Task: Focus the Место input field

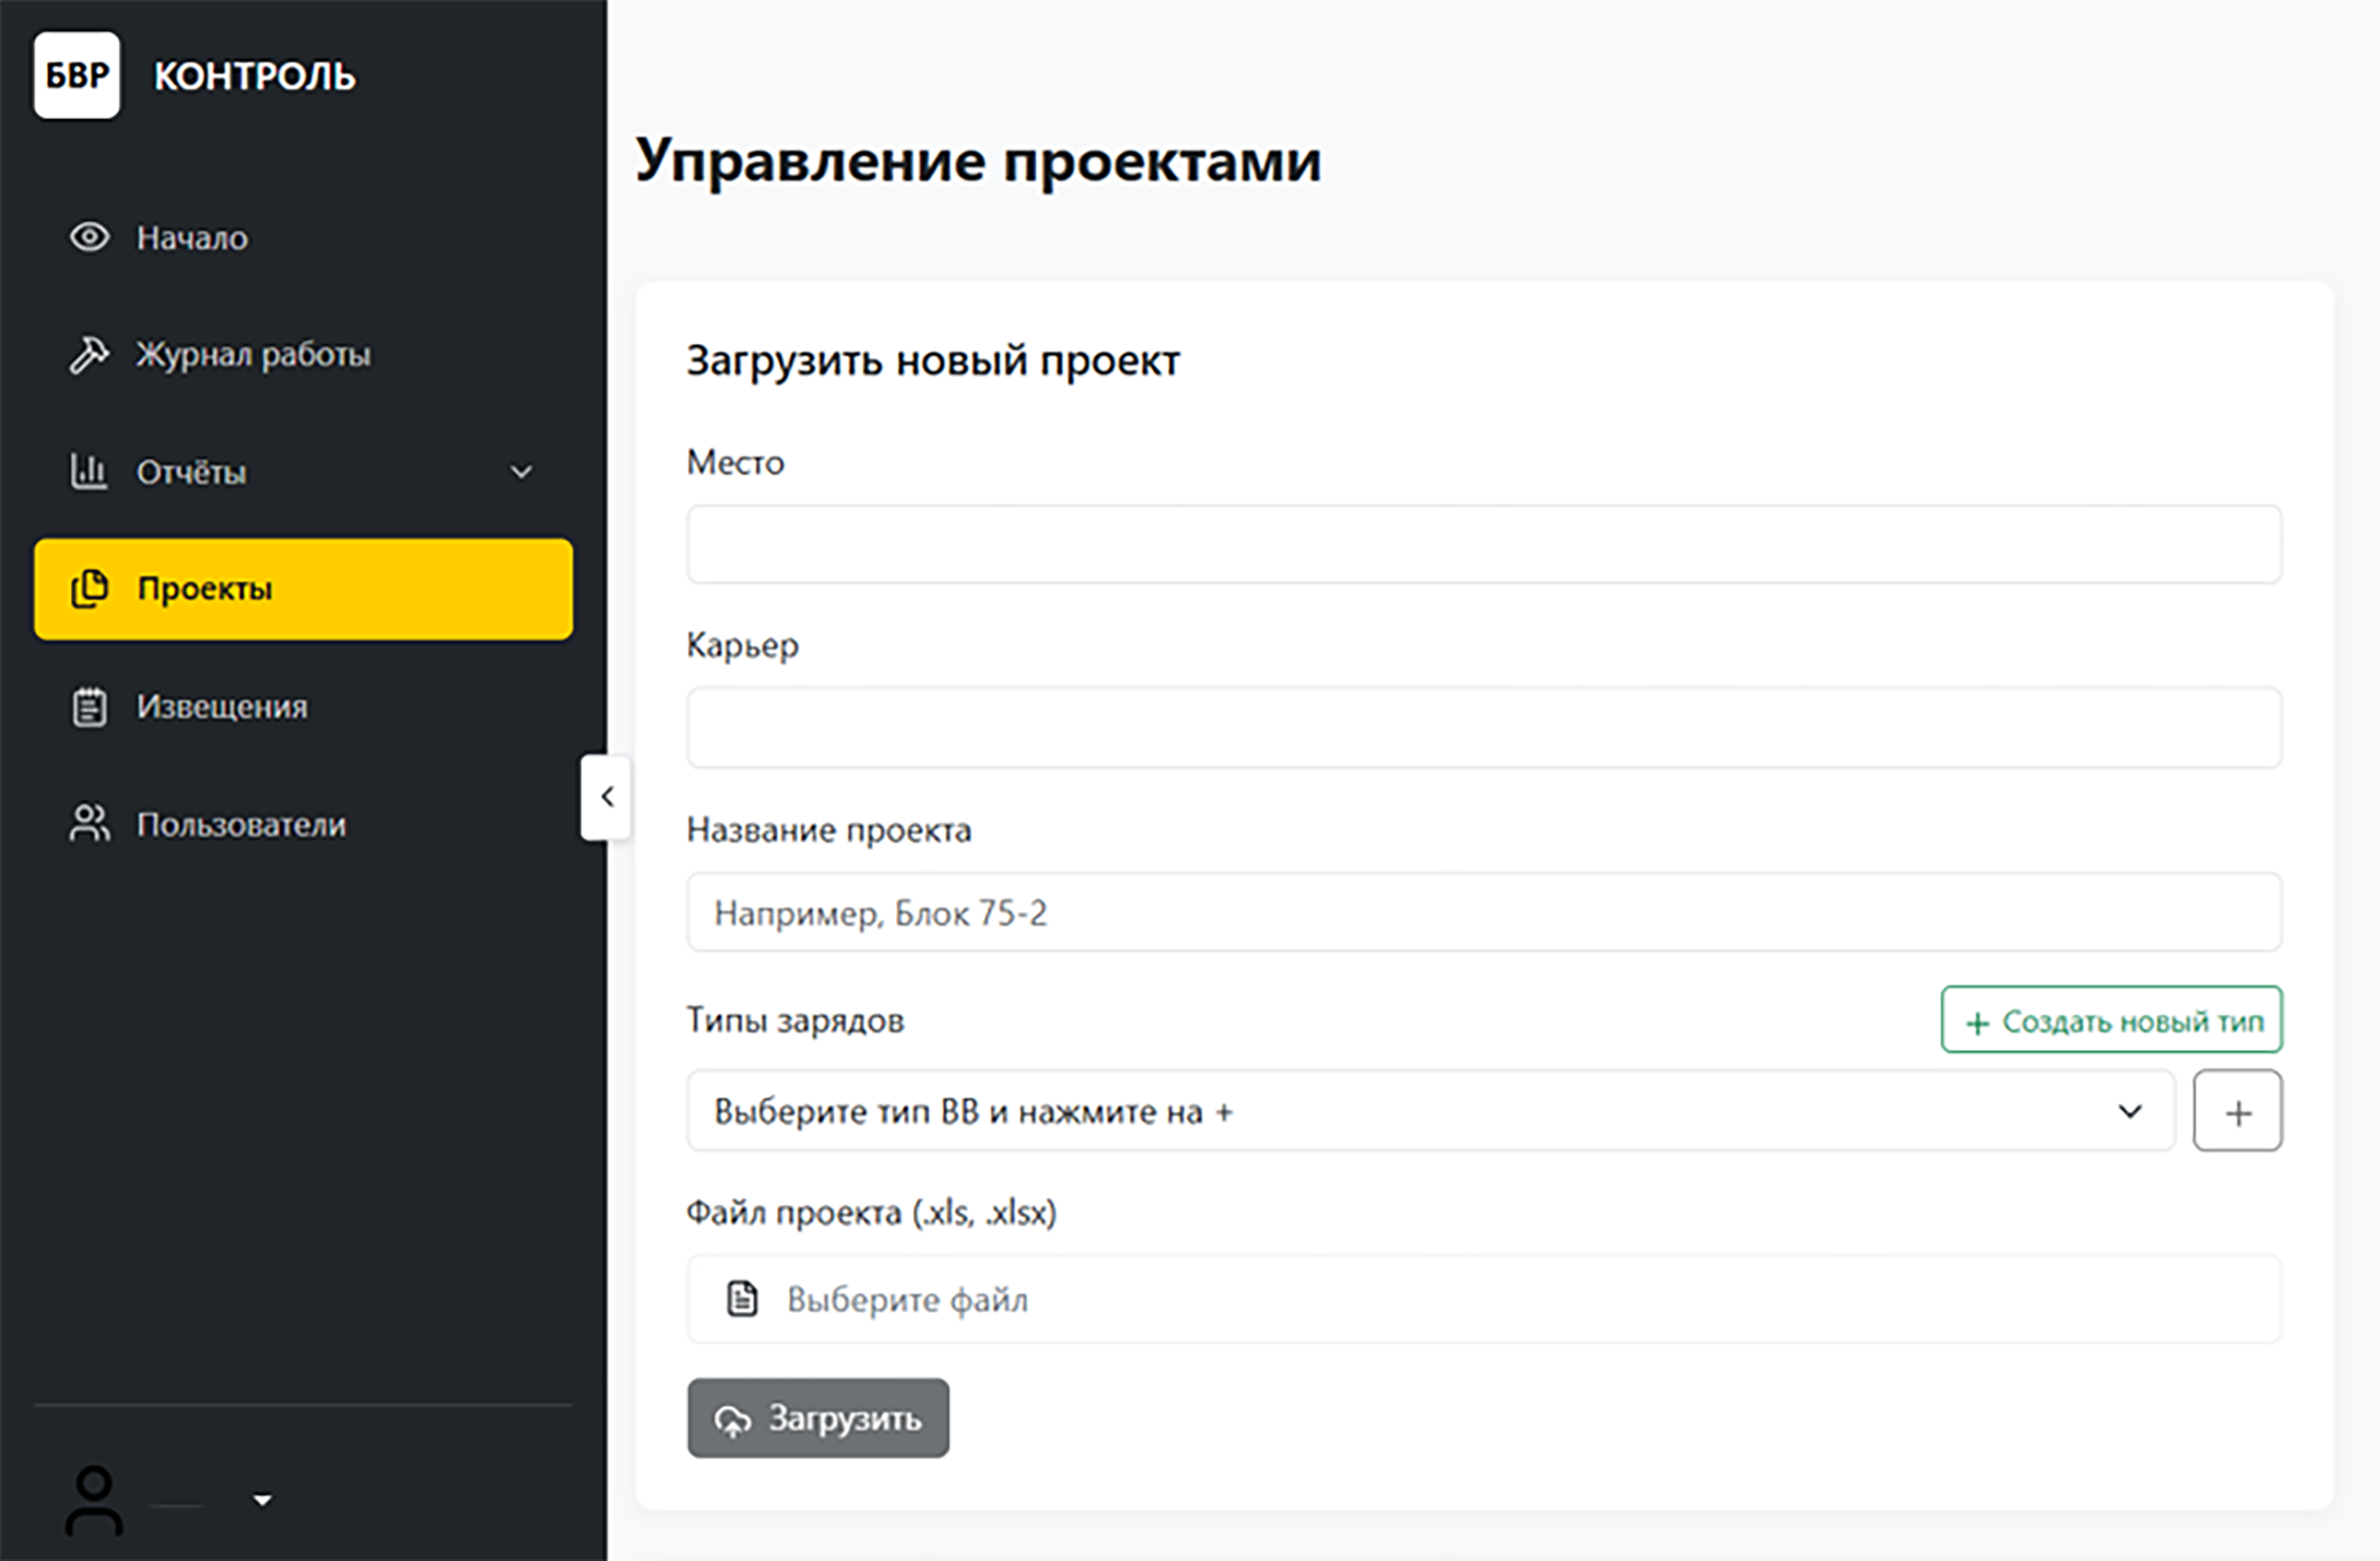Action: point(1483,545)
